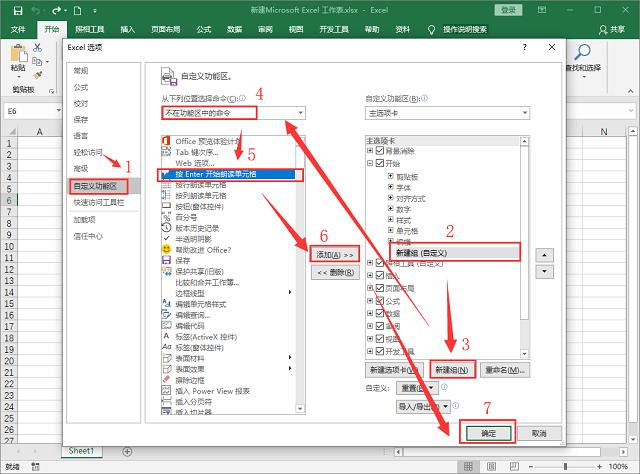Select the Tab 键次序 command icon
Screen dimensions: 640x474
(x=166, y=152)
